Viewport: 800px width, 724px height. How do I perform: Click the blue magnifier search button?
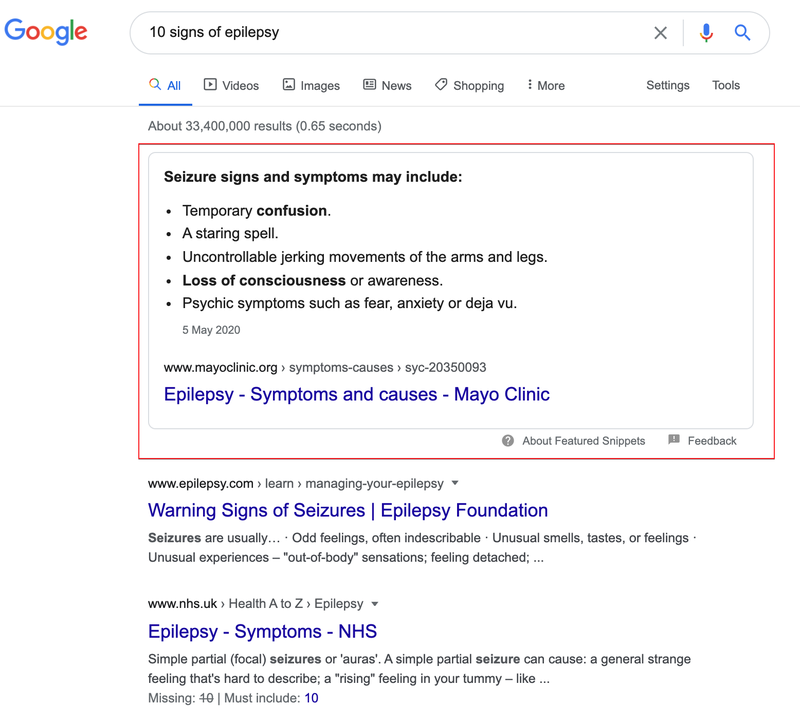click(742, 33)
